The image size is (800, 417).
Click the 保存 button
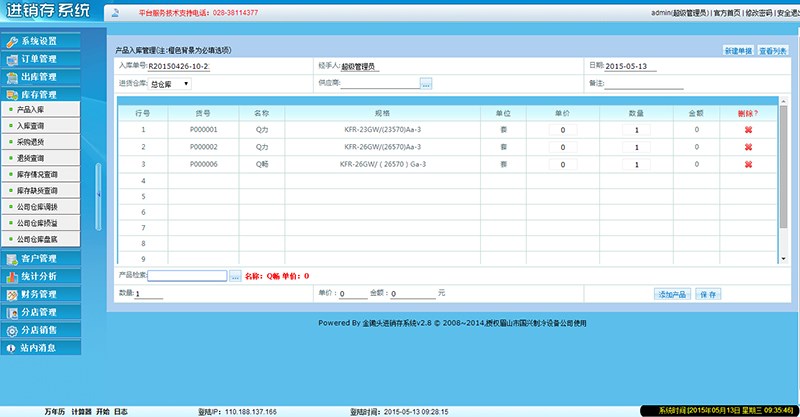708,294
